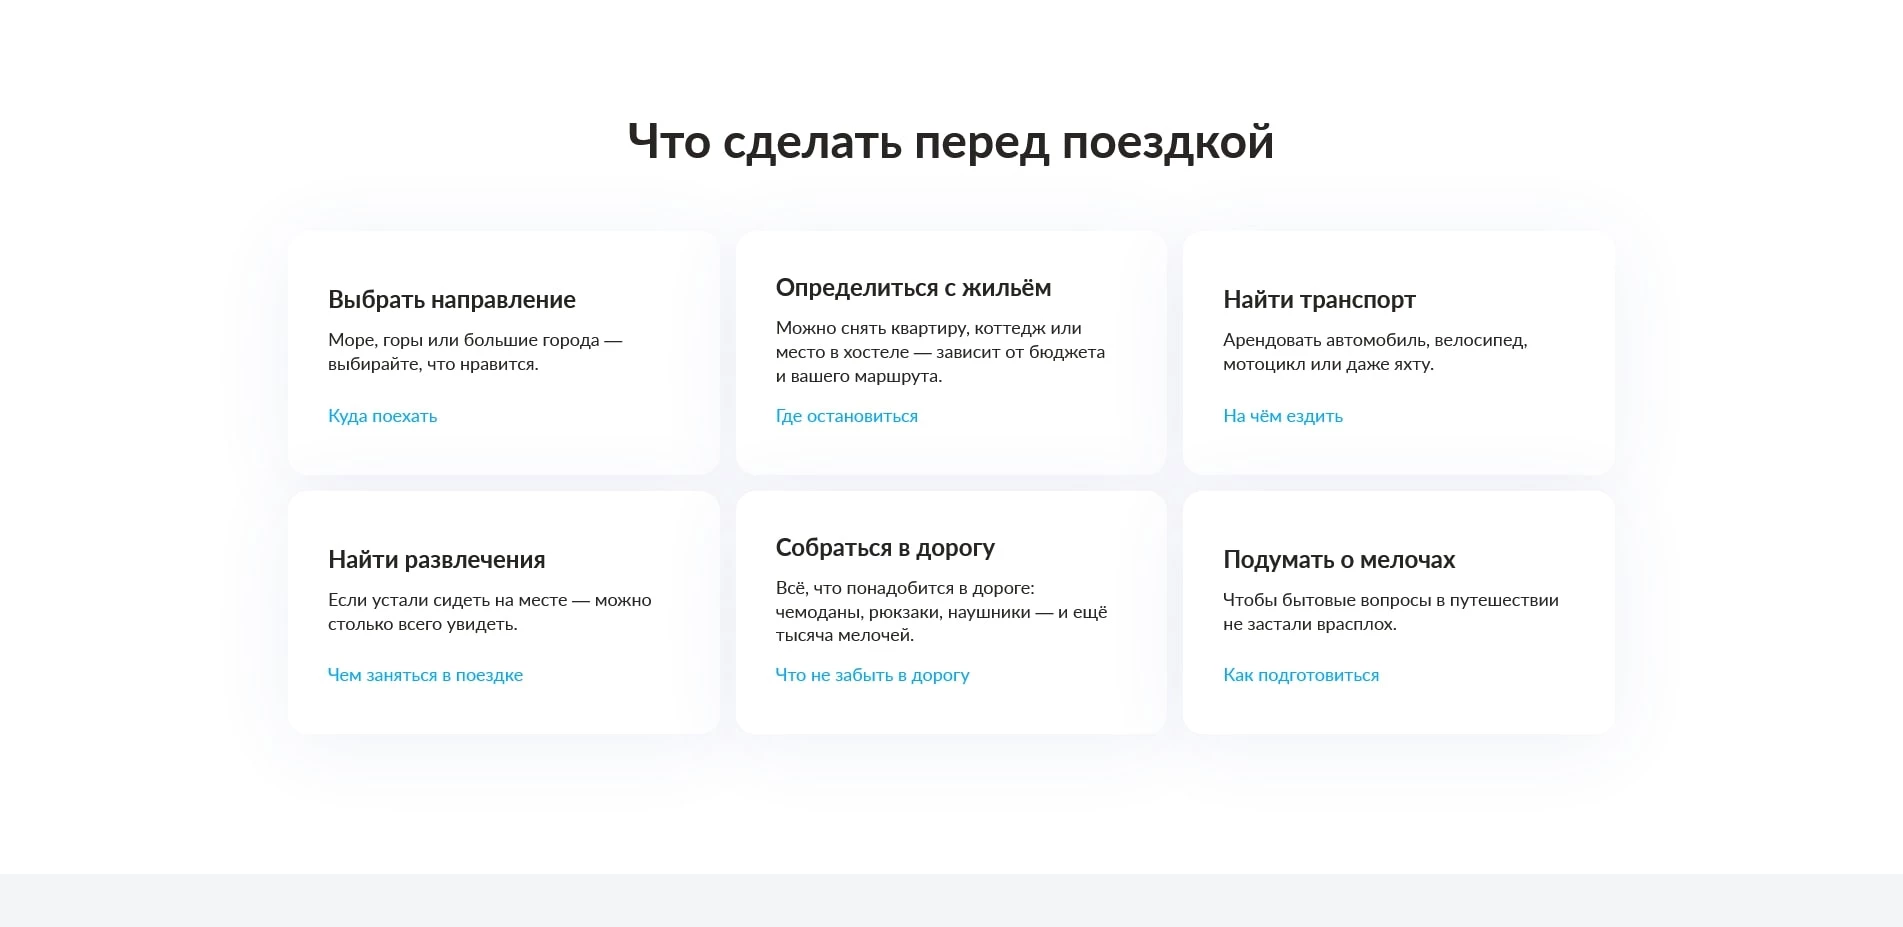Click the "Собраться в дорогу" heading
Viewport: 1903px width, 927px height.
click(x=885, y=548)
